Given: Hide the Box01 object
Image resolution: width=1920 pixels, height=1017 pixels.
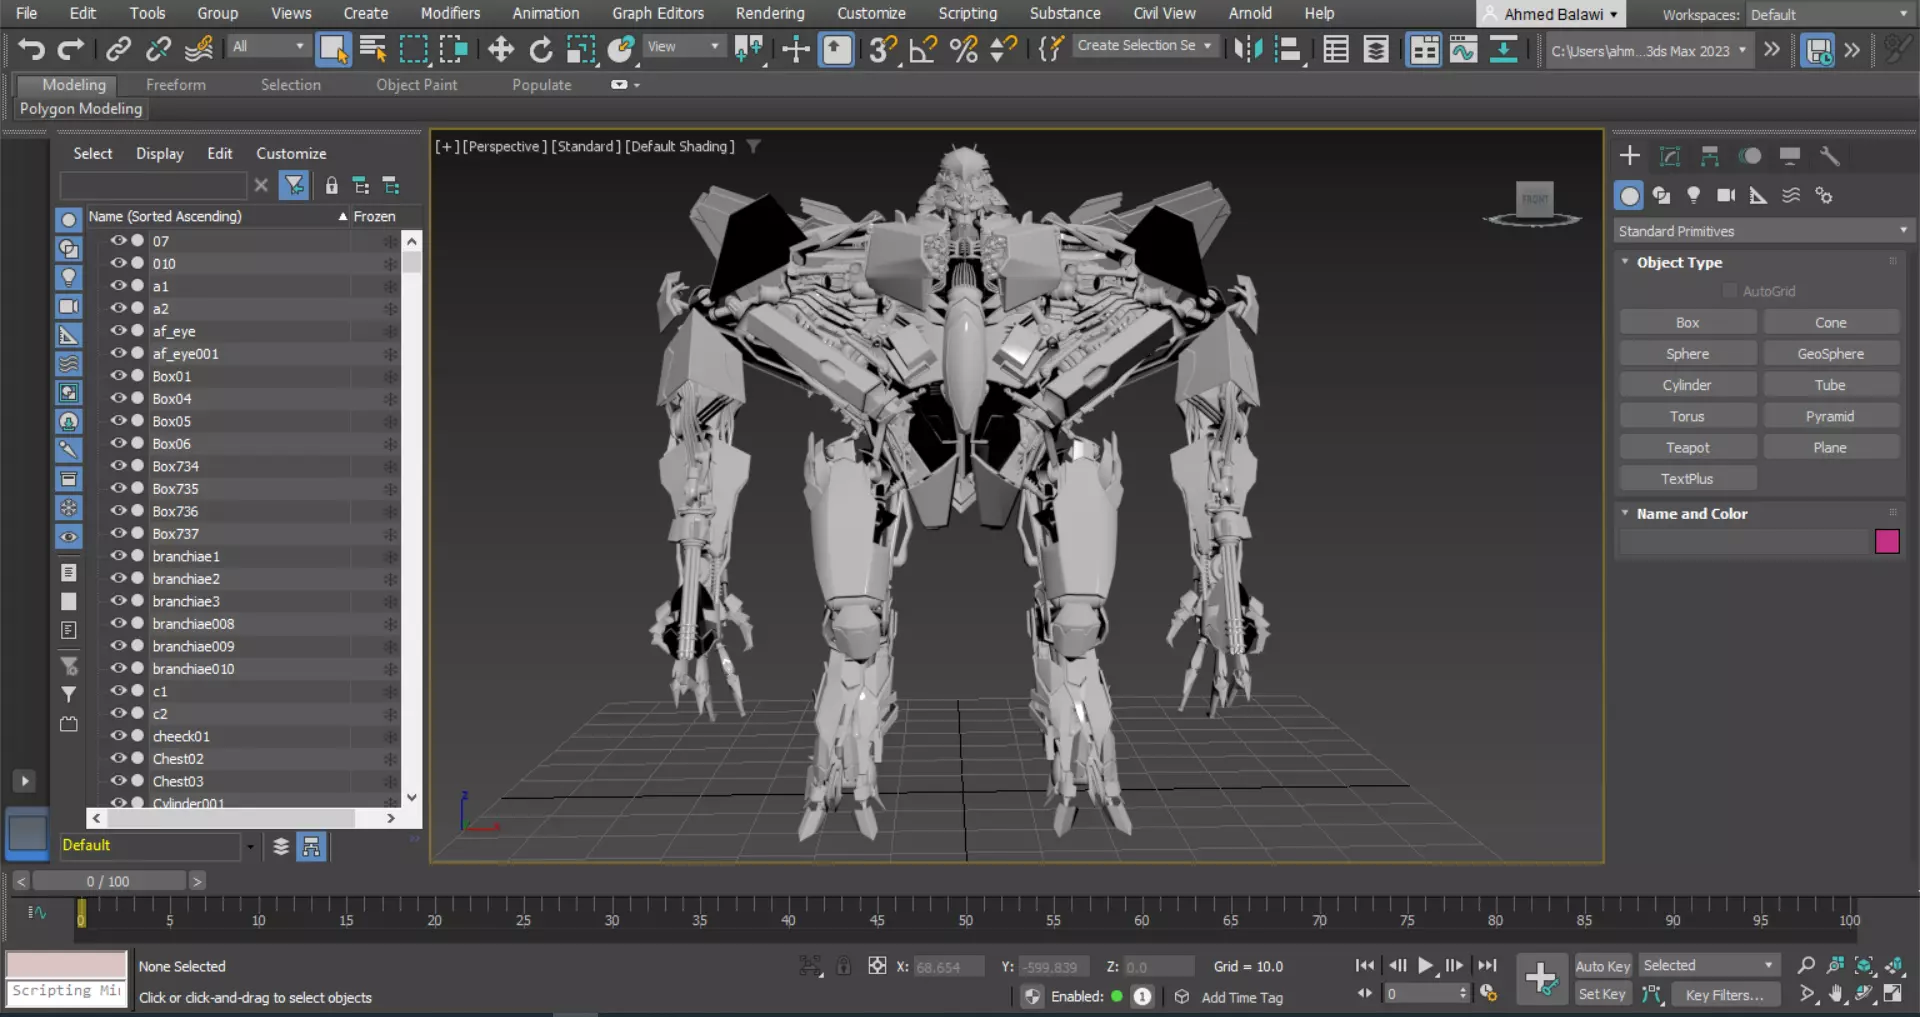Looking at the screenshot, I should 118,375.
